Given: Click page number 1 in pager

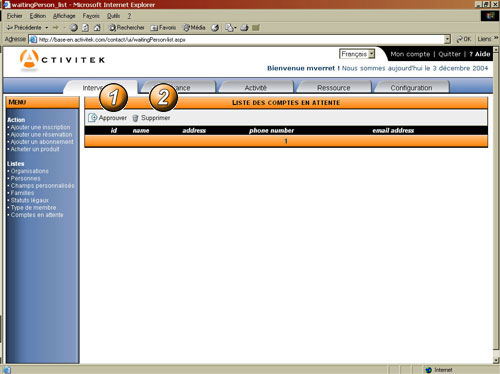Looking at the screenshot, I should 286,141.
